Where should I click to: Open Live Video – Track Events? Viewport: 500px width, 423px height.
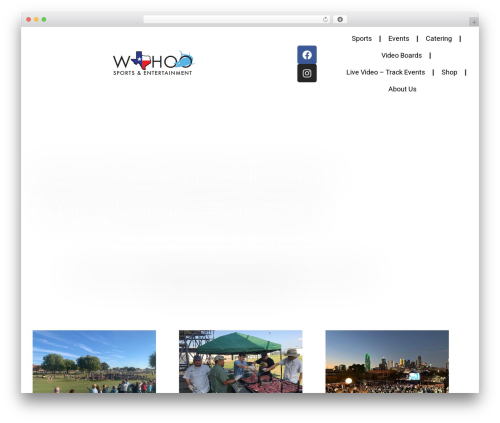click(x=385, y=72)
